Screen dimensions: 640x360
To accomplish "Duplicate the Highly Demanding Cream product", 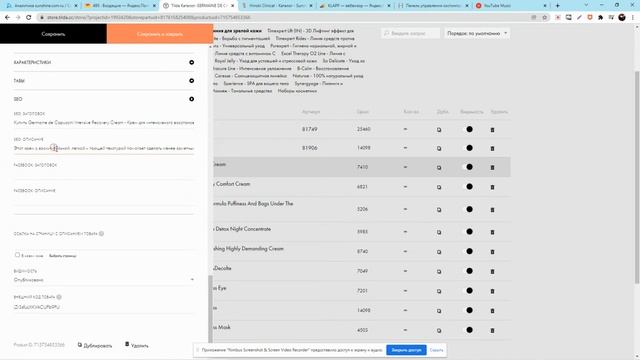I will [x=439, y=252].
